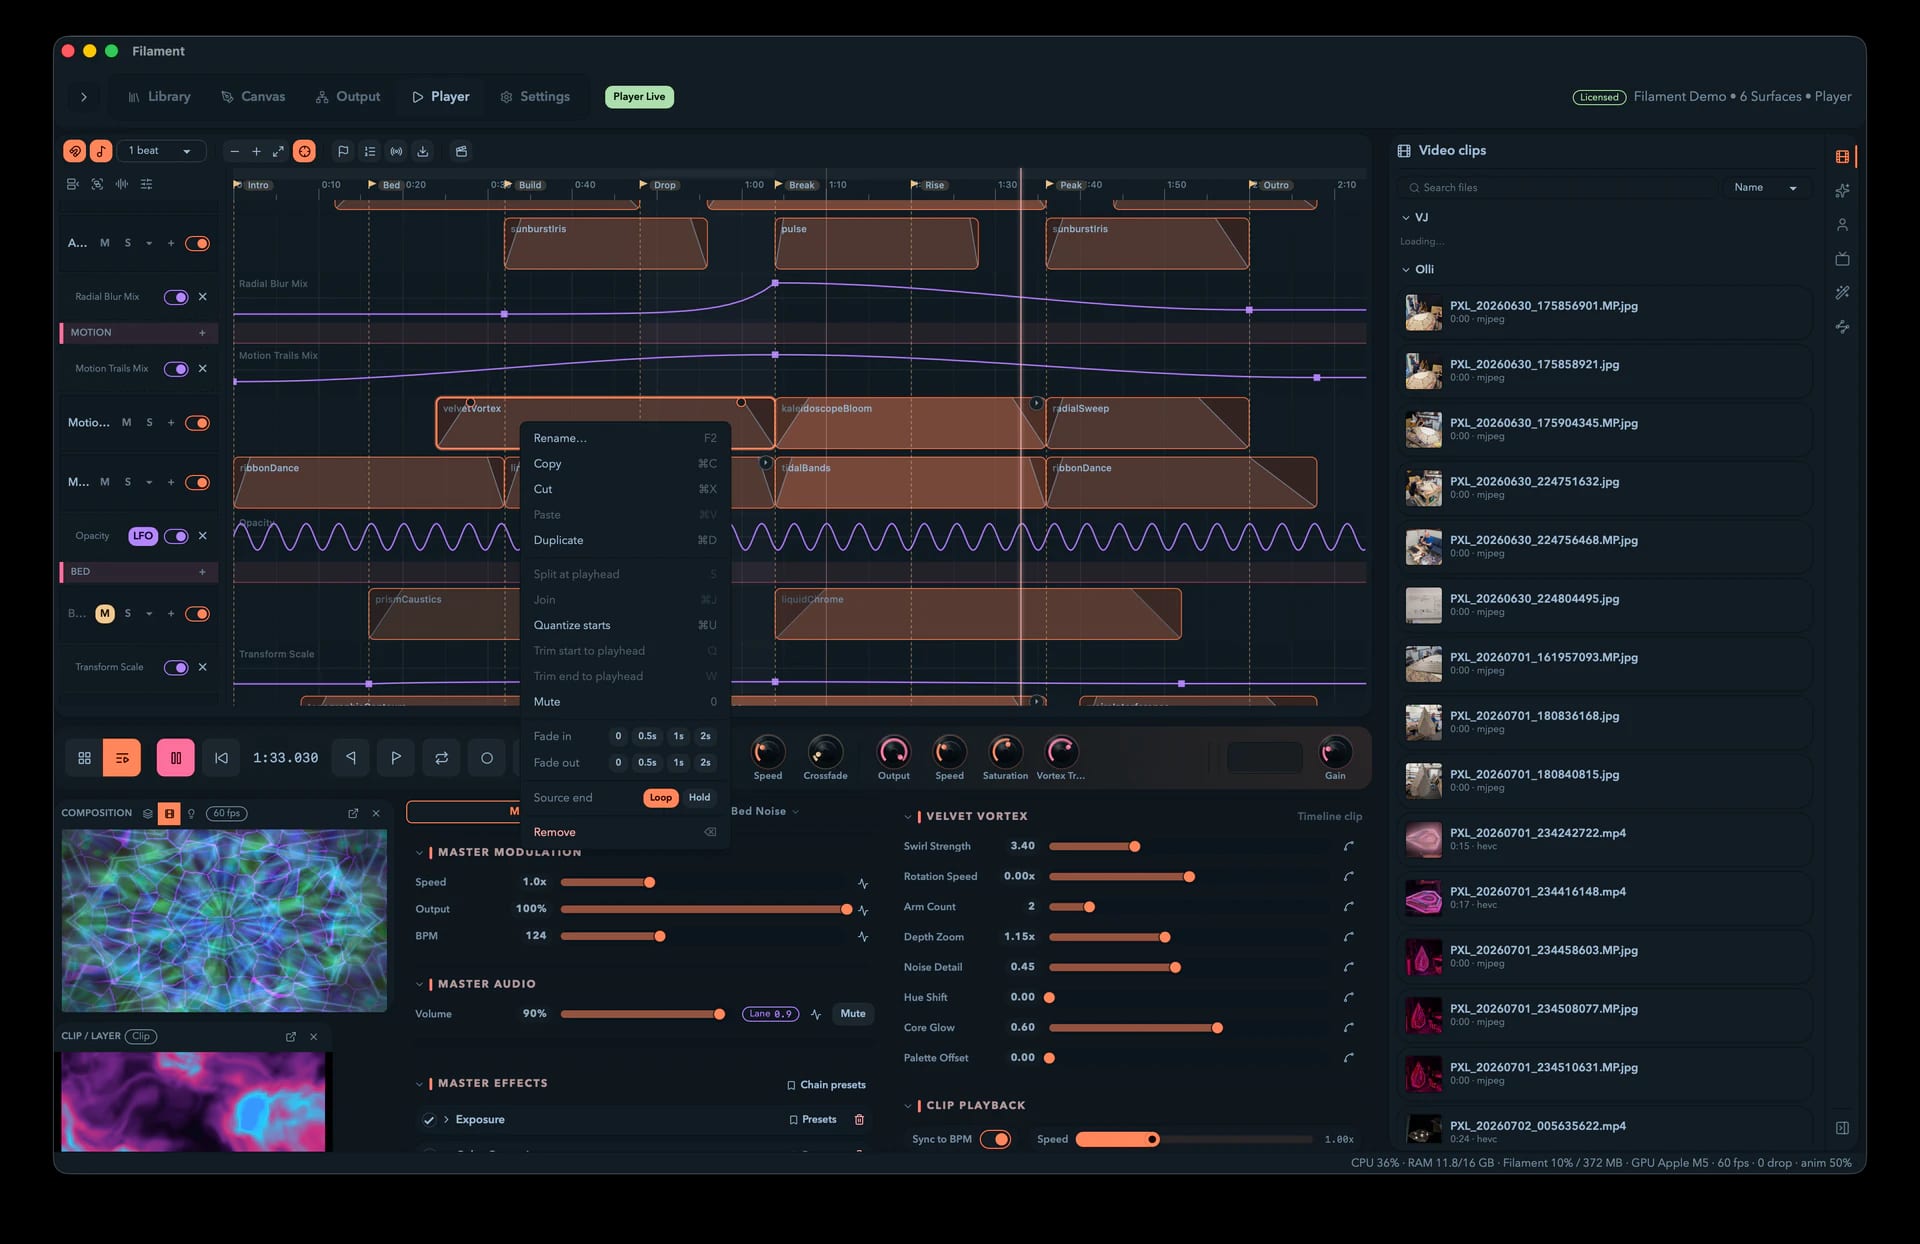Unmute the B... track with M button
Screen dimensions: 1920x1244
[105, 614]
